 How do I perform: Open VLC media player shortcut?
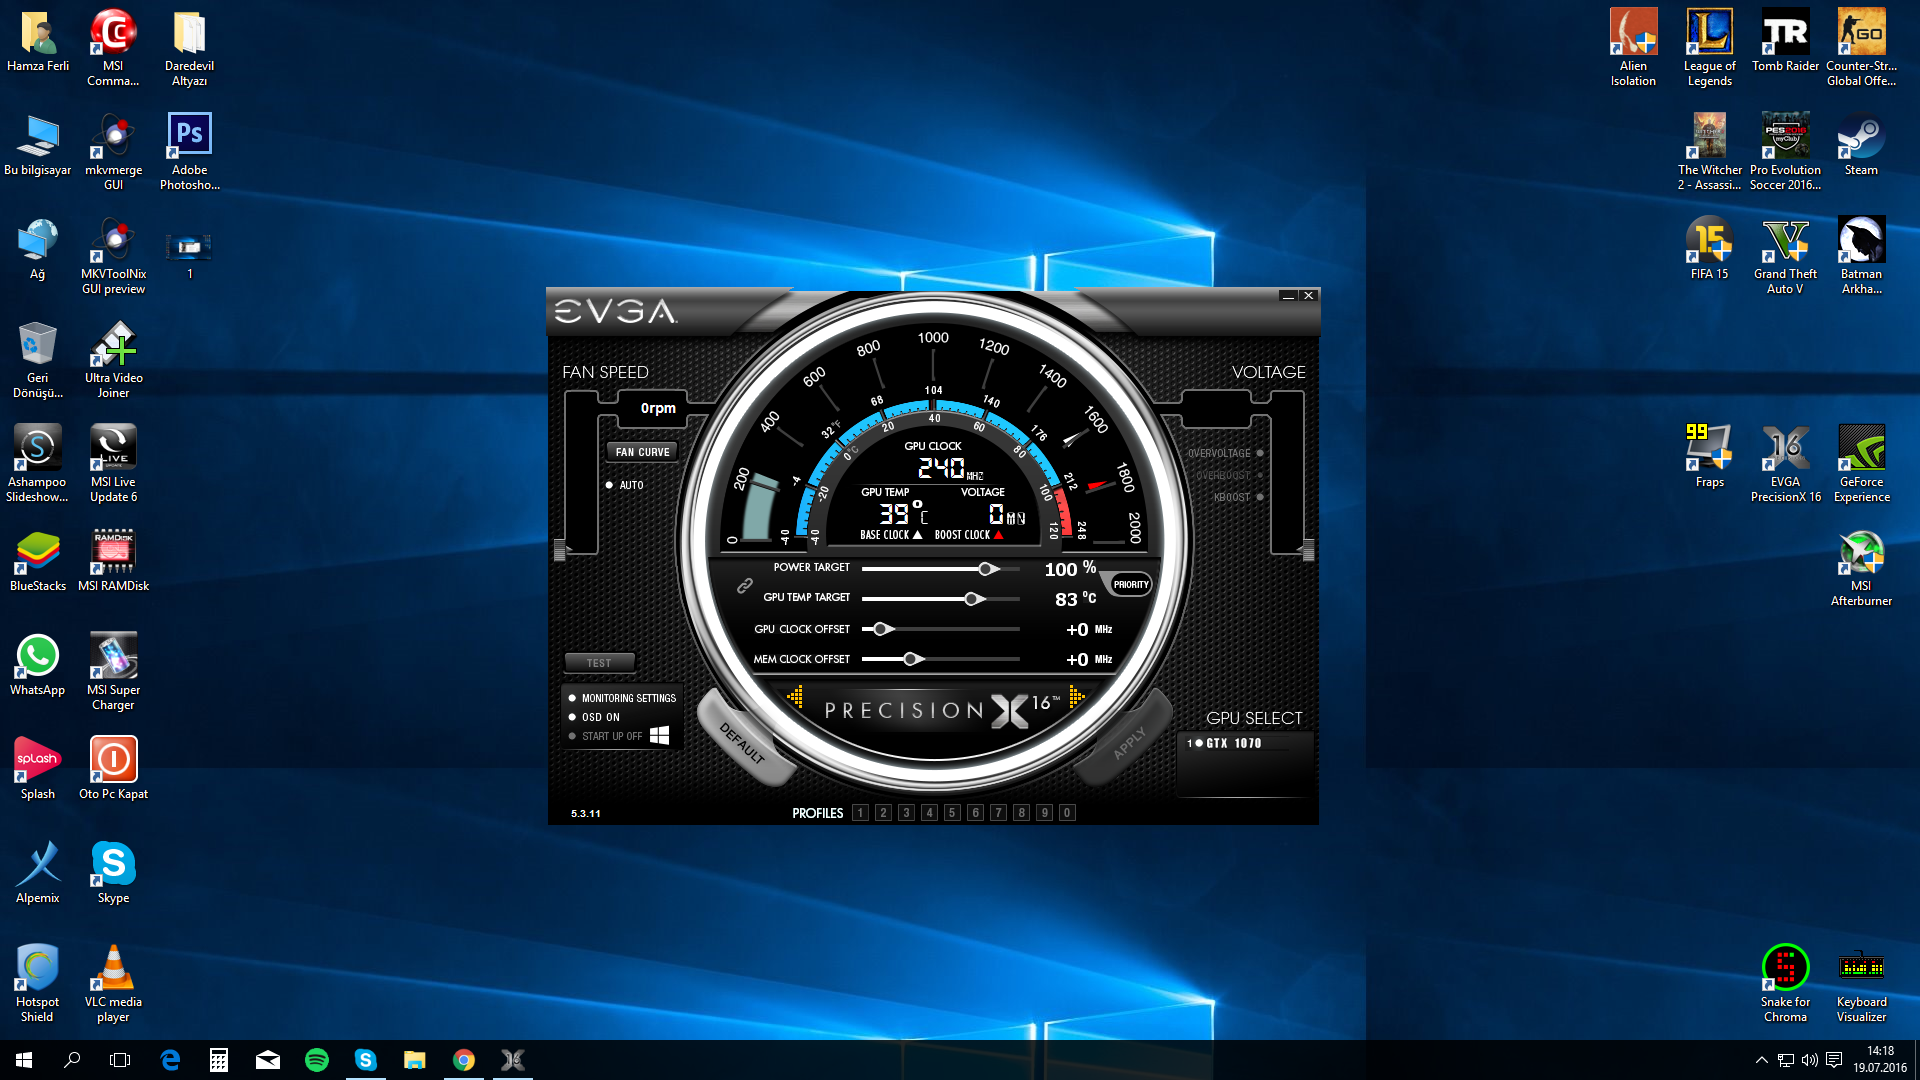pyautogui.click(x=113, y=983)
